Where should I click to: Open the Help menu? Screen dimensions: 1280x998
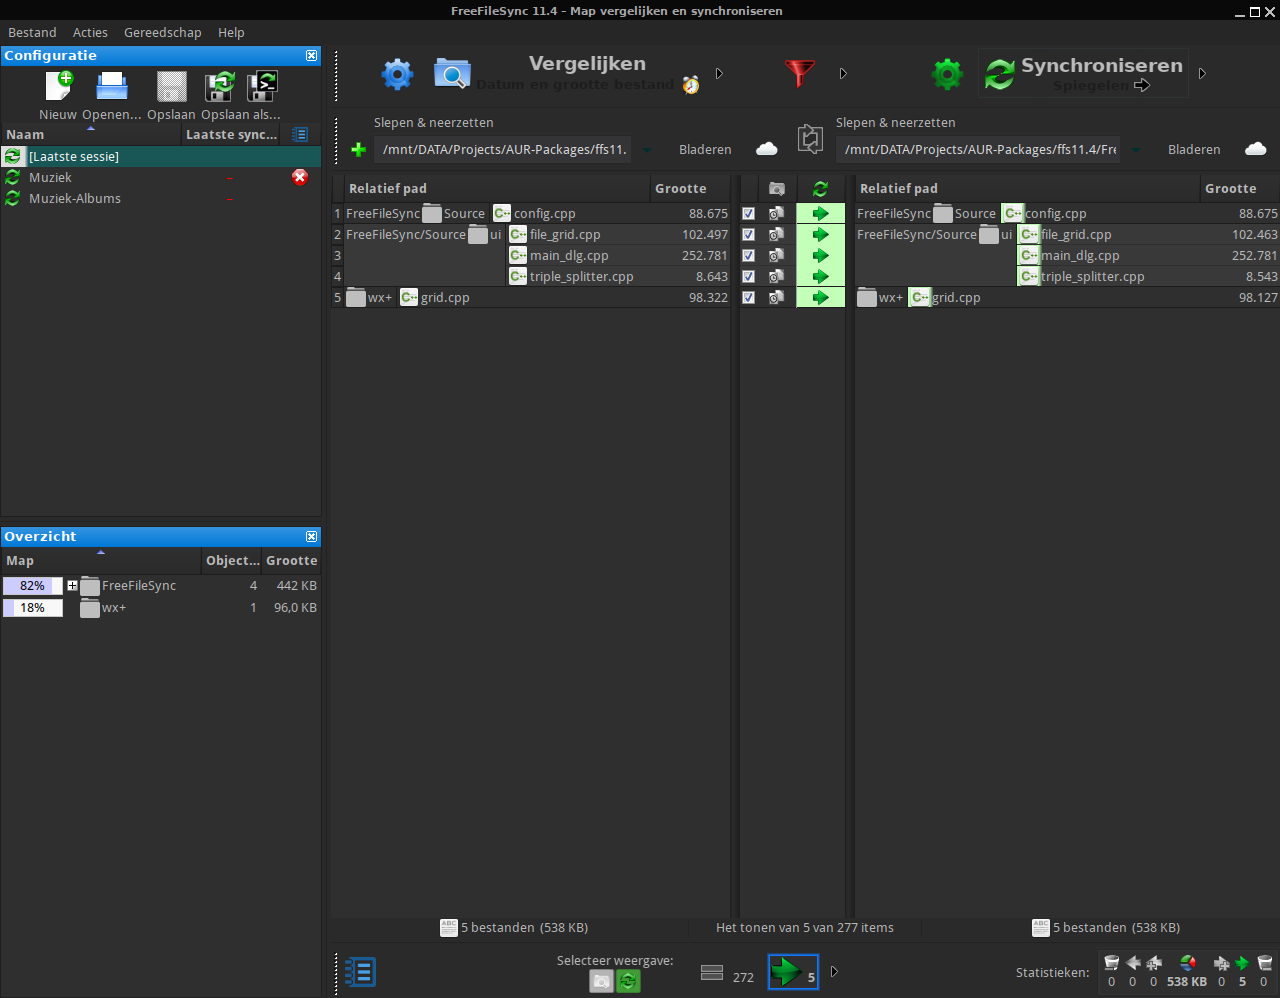point(231,33)
